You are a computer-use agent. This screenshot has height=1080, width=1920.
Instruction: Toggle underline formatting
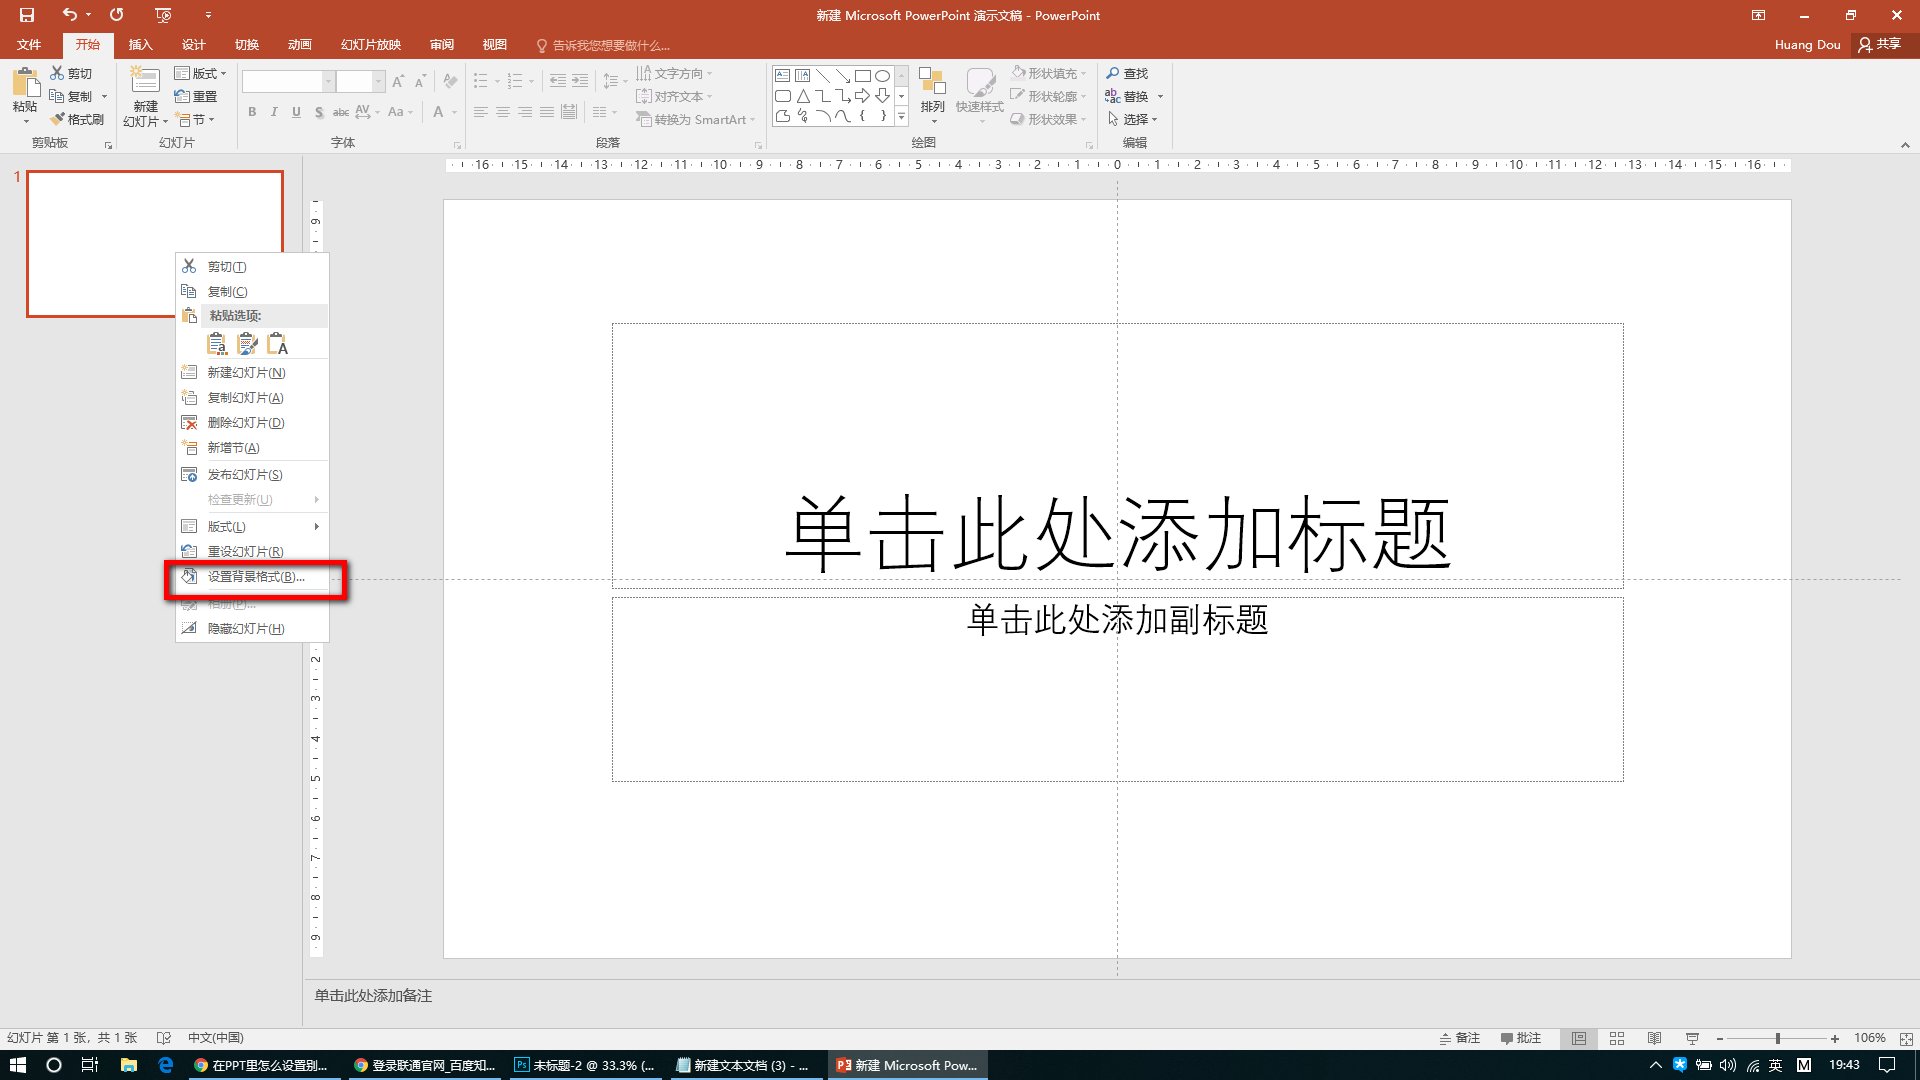tap(295, 112)
